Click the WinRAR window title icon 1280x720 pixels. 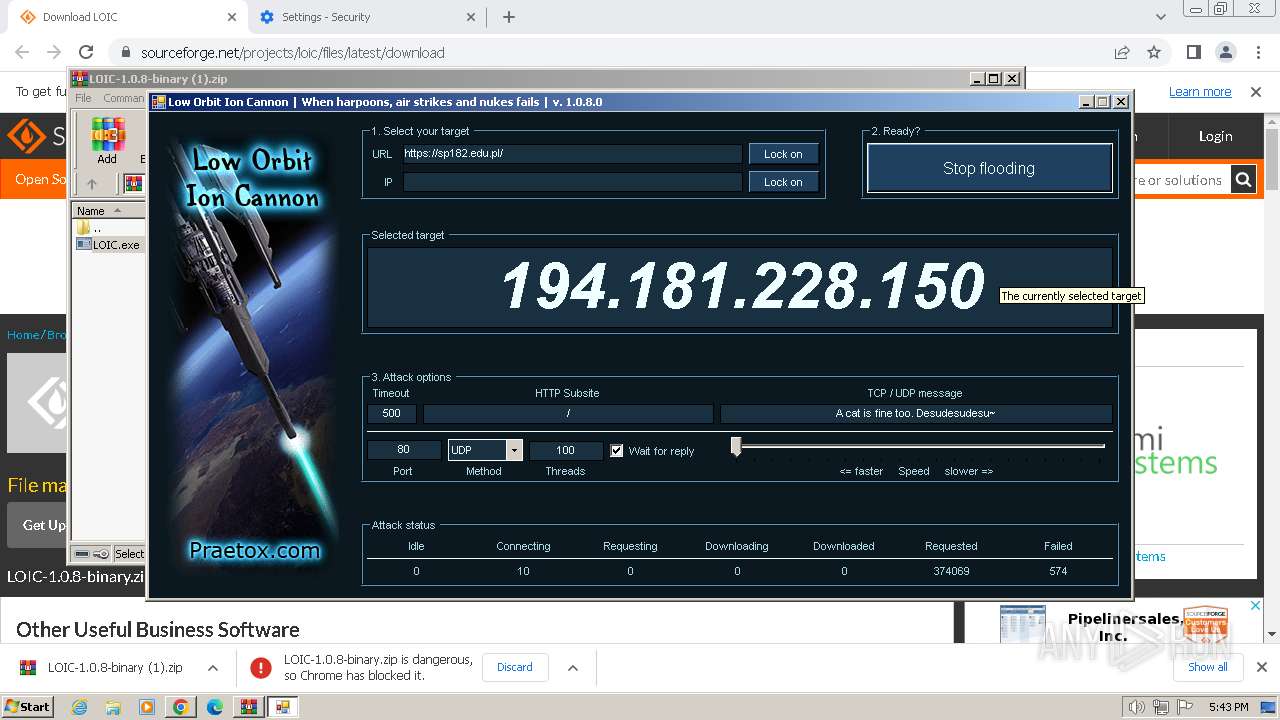79,79
